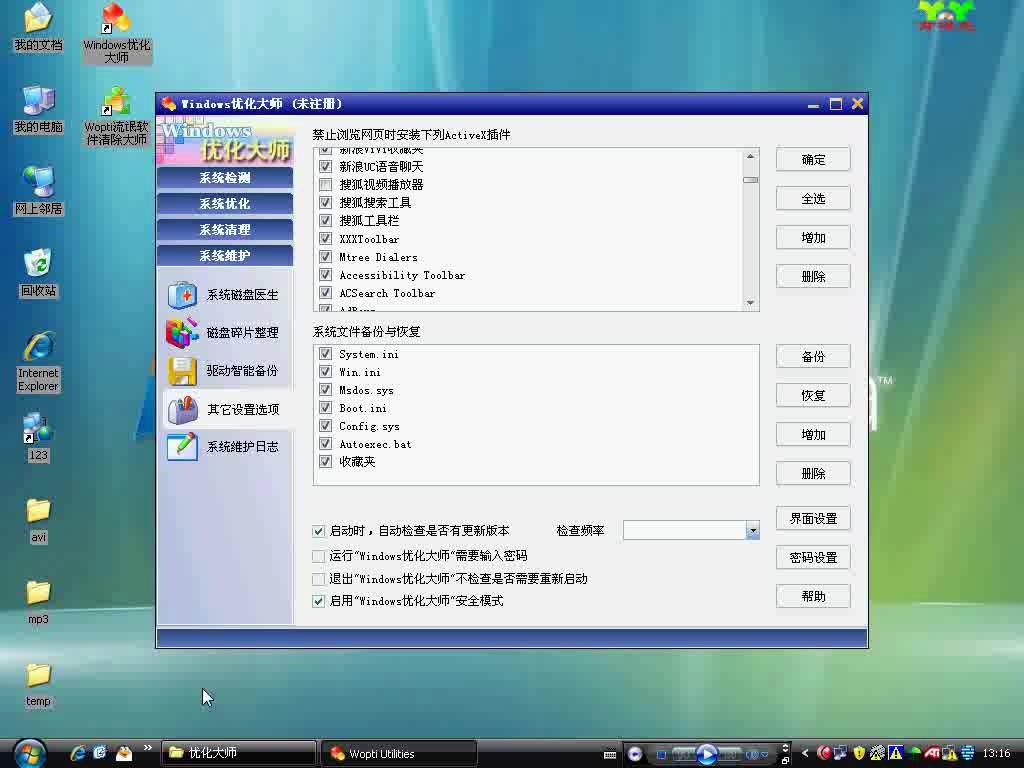Show hidden tray icons arrow
The width and height of the screenshot is (1024, 768).
click(x=805, y=753)
